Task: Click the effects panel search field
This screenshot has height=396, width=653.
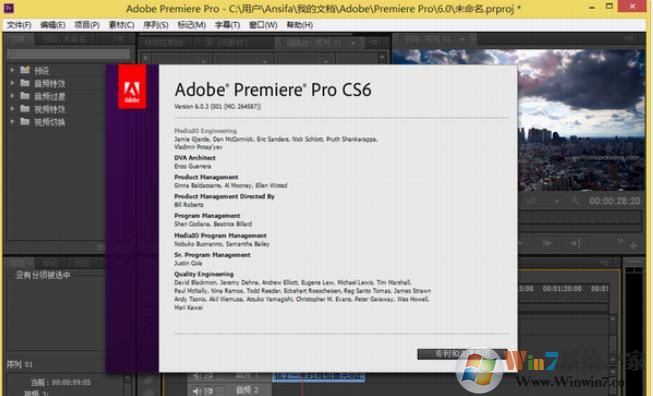Action: pos(69,54)
